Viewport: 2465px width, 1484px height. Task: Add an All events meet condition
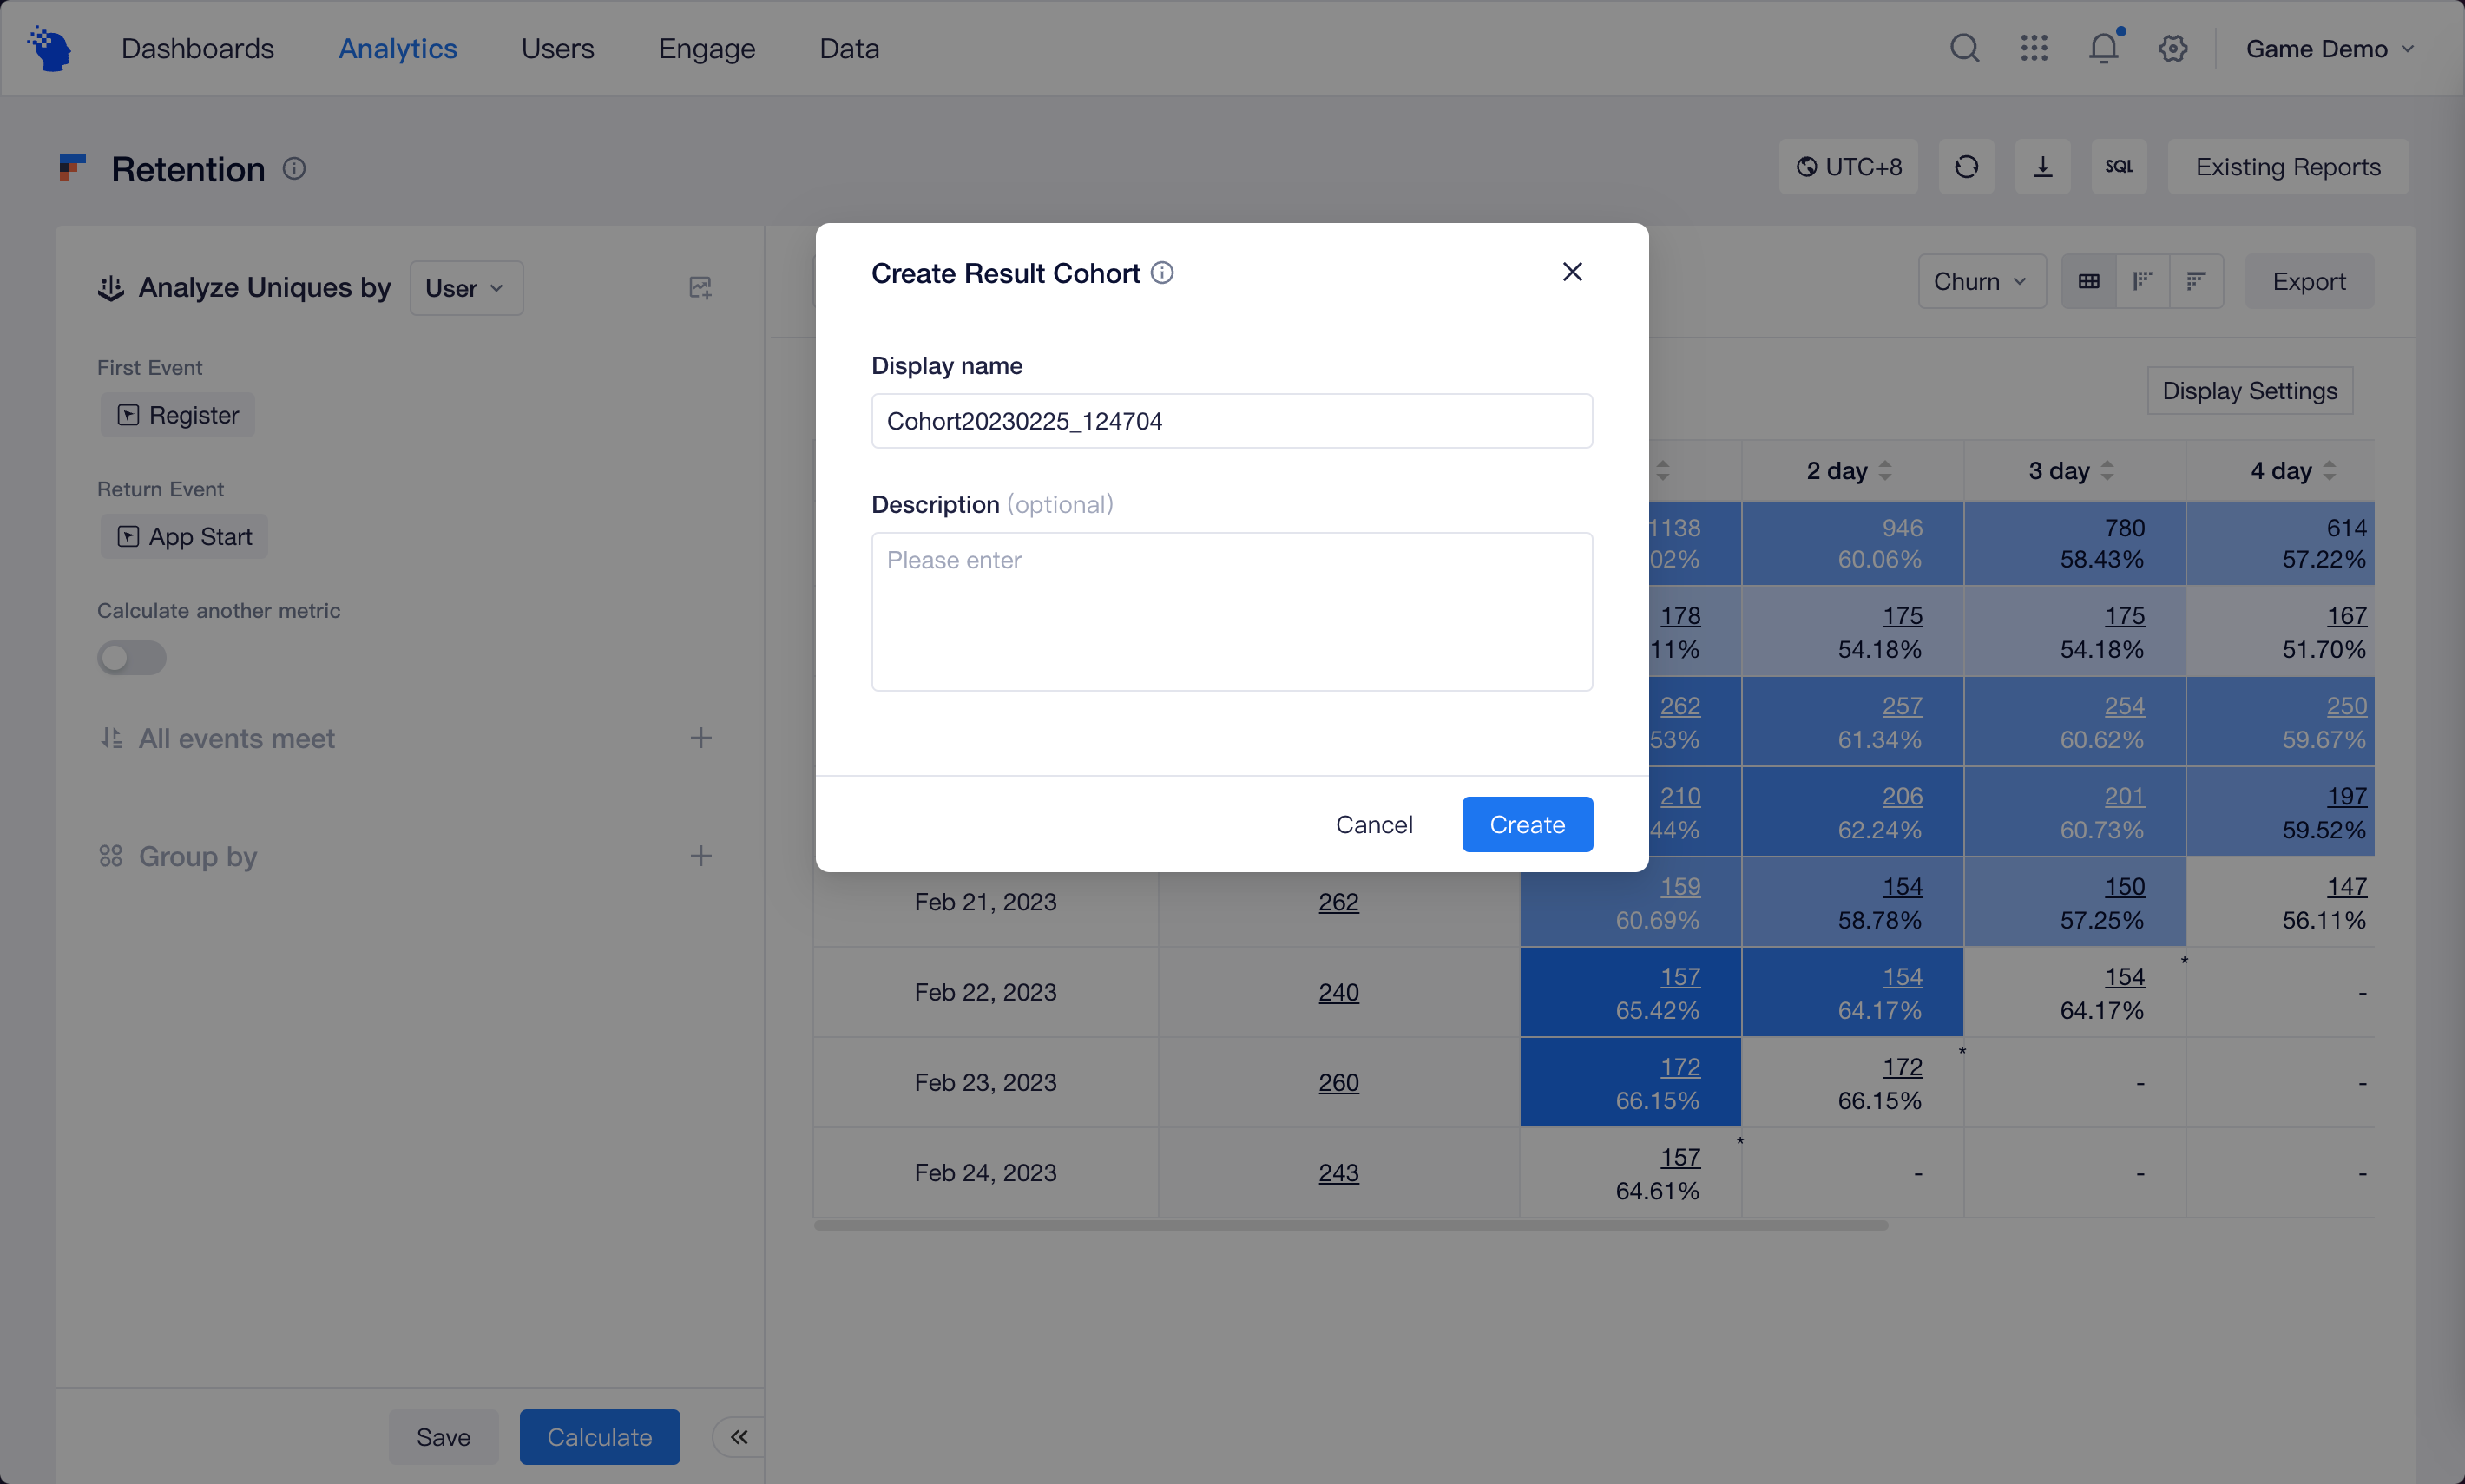[701, 738]
